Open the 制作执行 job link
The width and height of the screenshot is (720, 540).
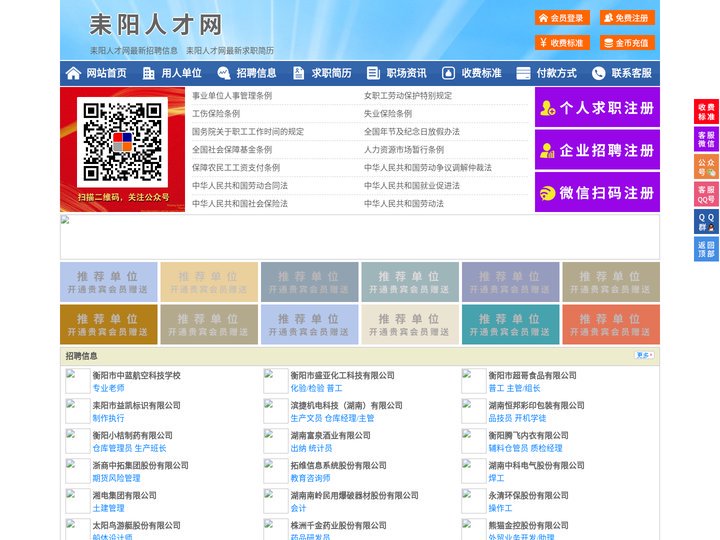108,418
